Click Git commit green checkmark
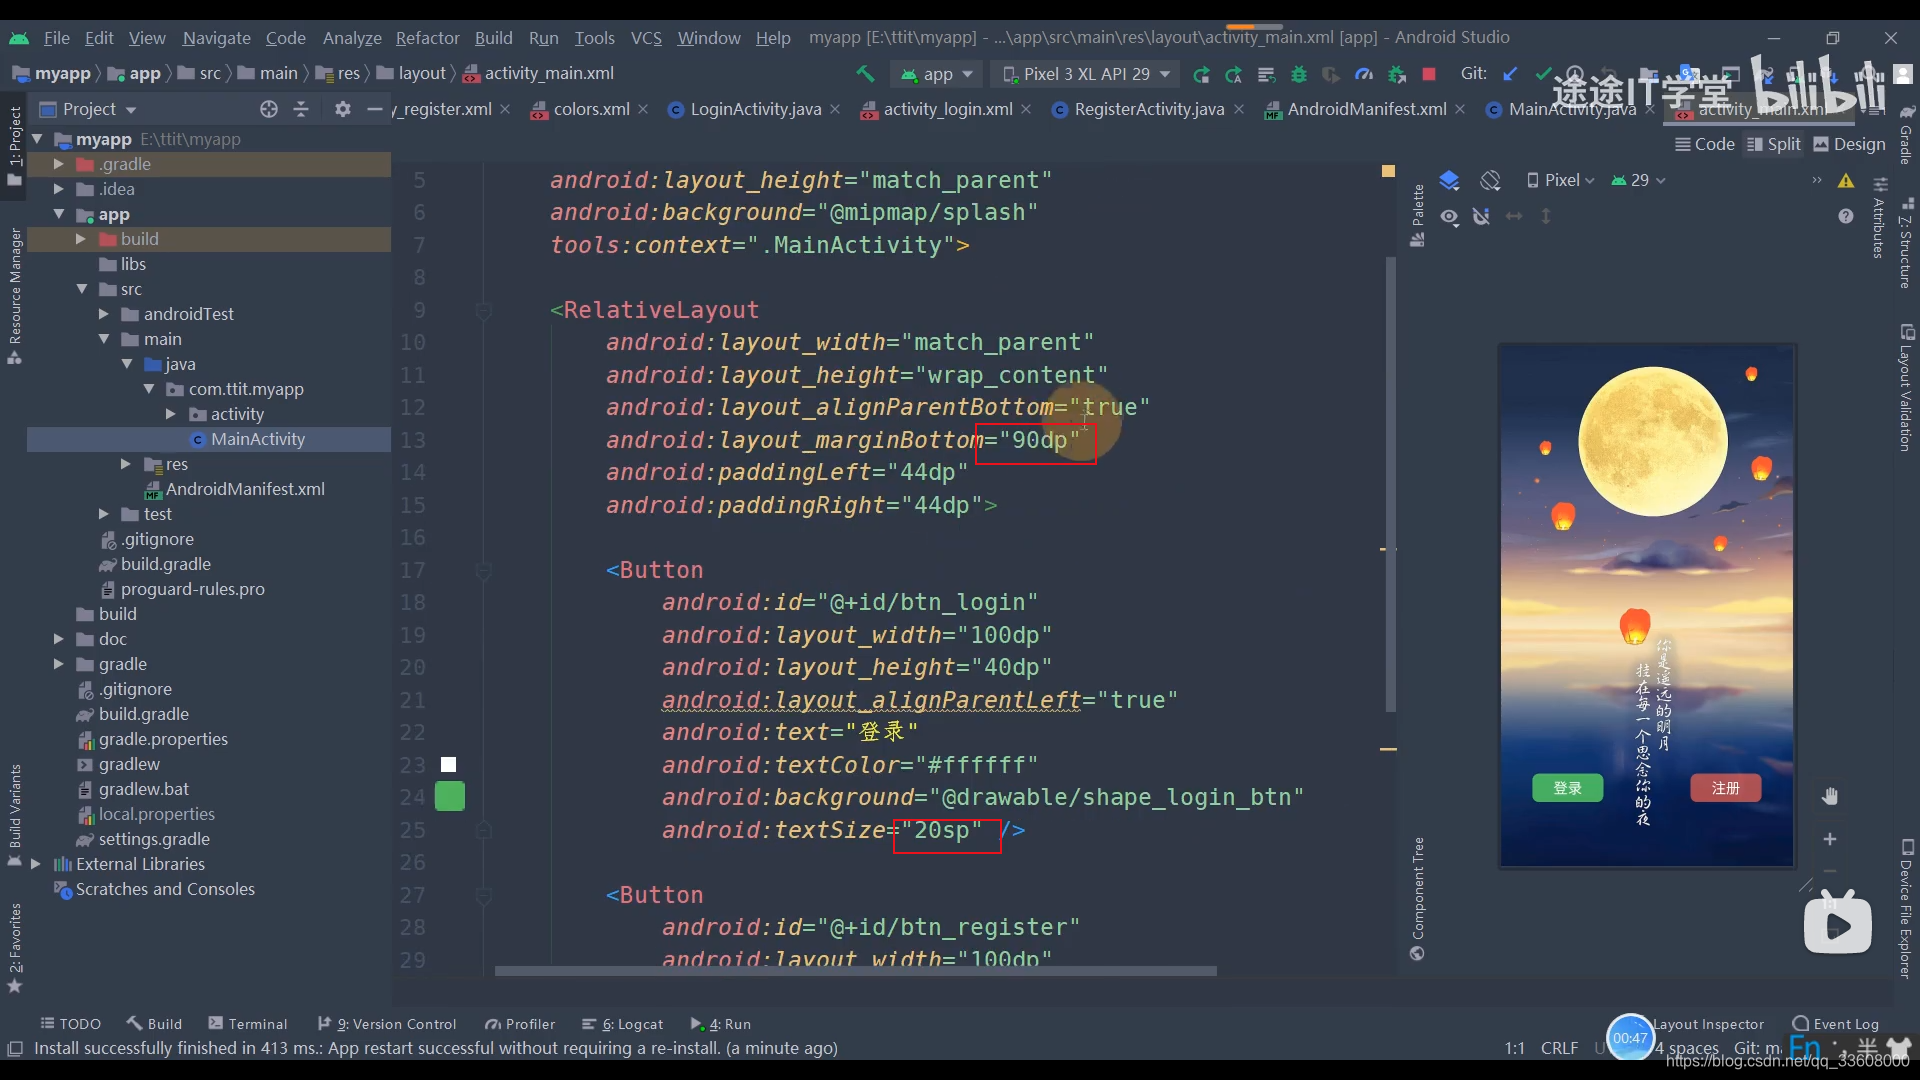Viewport: 1920px width, 1080px height. point(1543,74)
